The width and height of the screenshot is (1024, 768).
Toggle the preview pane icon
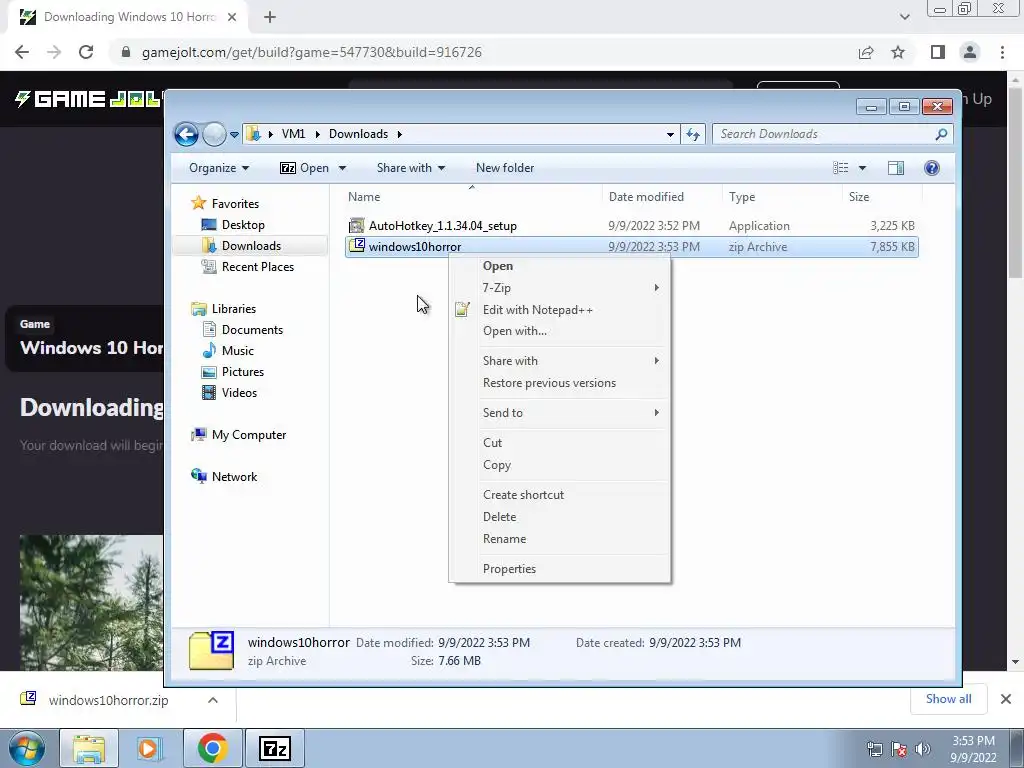[x=896, y=168]
